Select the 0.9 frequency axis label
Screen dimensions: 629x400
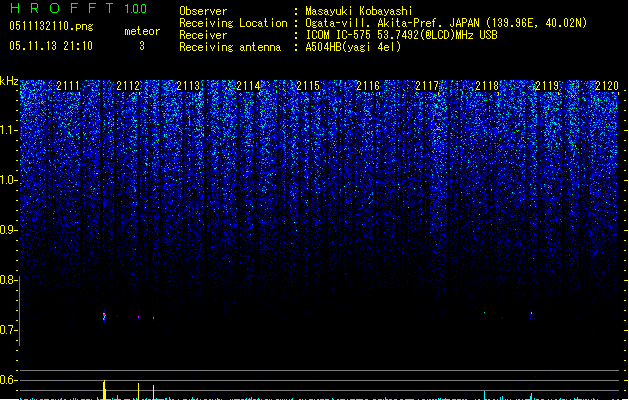(8, 230)
